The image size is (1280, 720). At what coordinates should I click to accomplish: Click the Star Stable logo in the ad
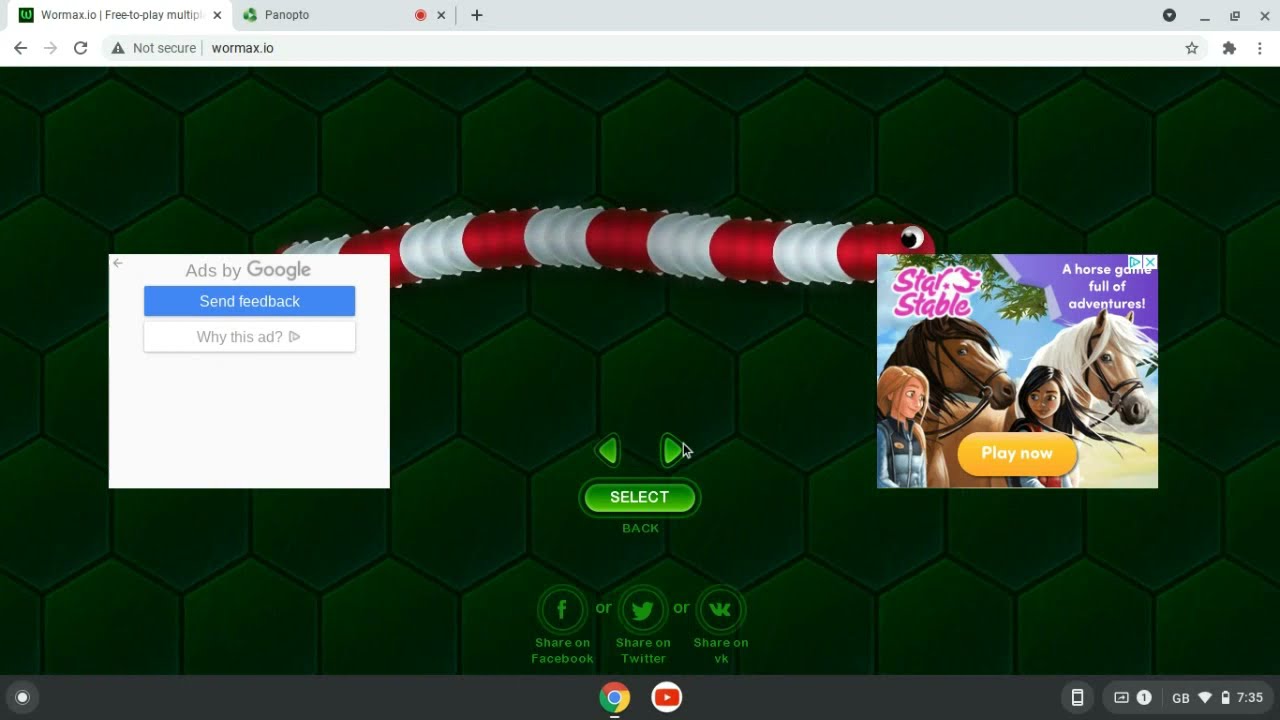(936, 291)
